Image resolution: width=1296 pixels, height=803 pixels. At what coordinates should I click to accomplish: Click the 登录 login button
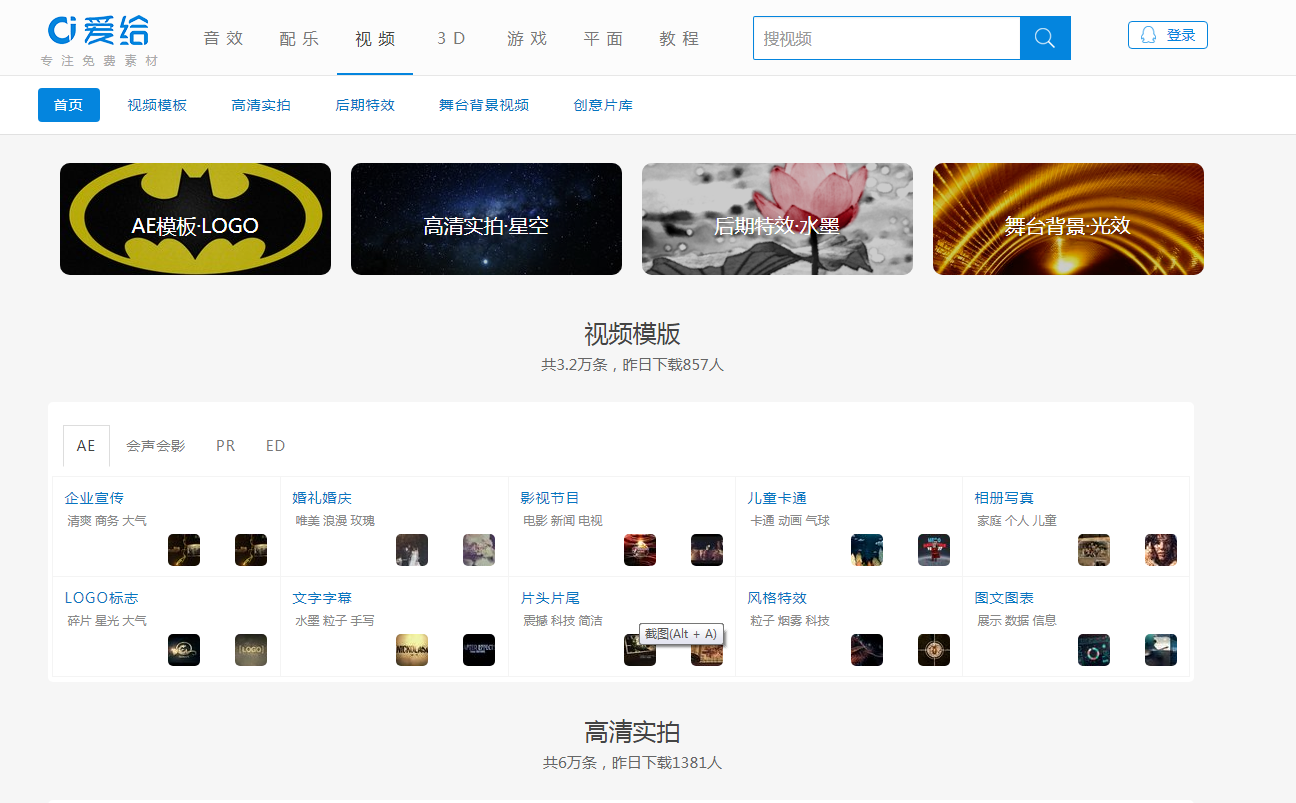[x=1168, y=35]
